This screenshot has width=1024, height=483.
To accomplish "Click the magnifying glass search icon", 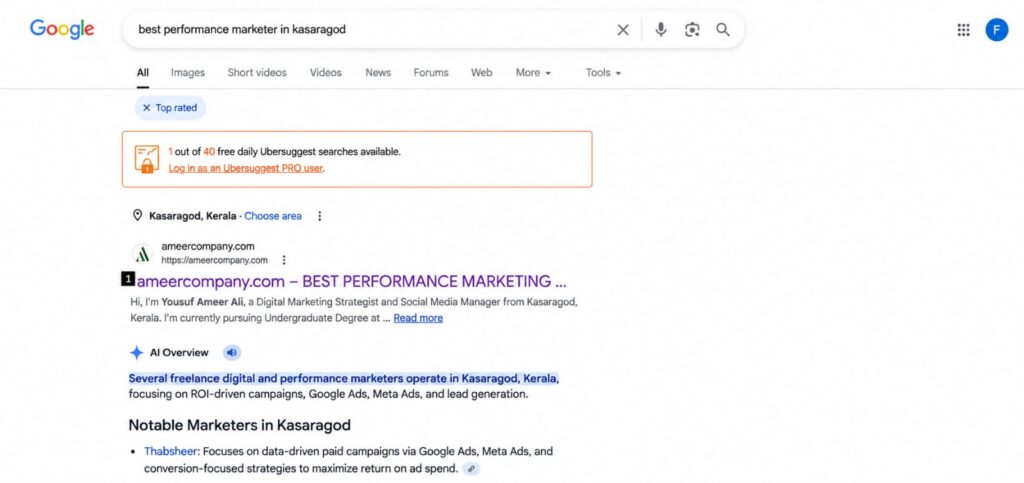I will [x=722, y=29].
